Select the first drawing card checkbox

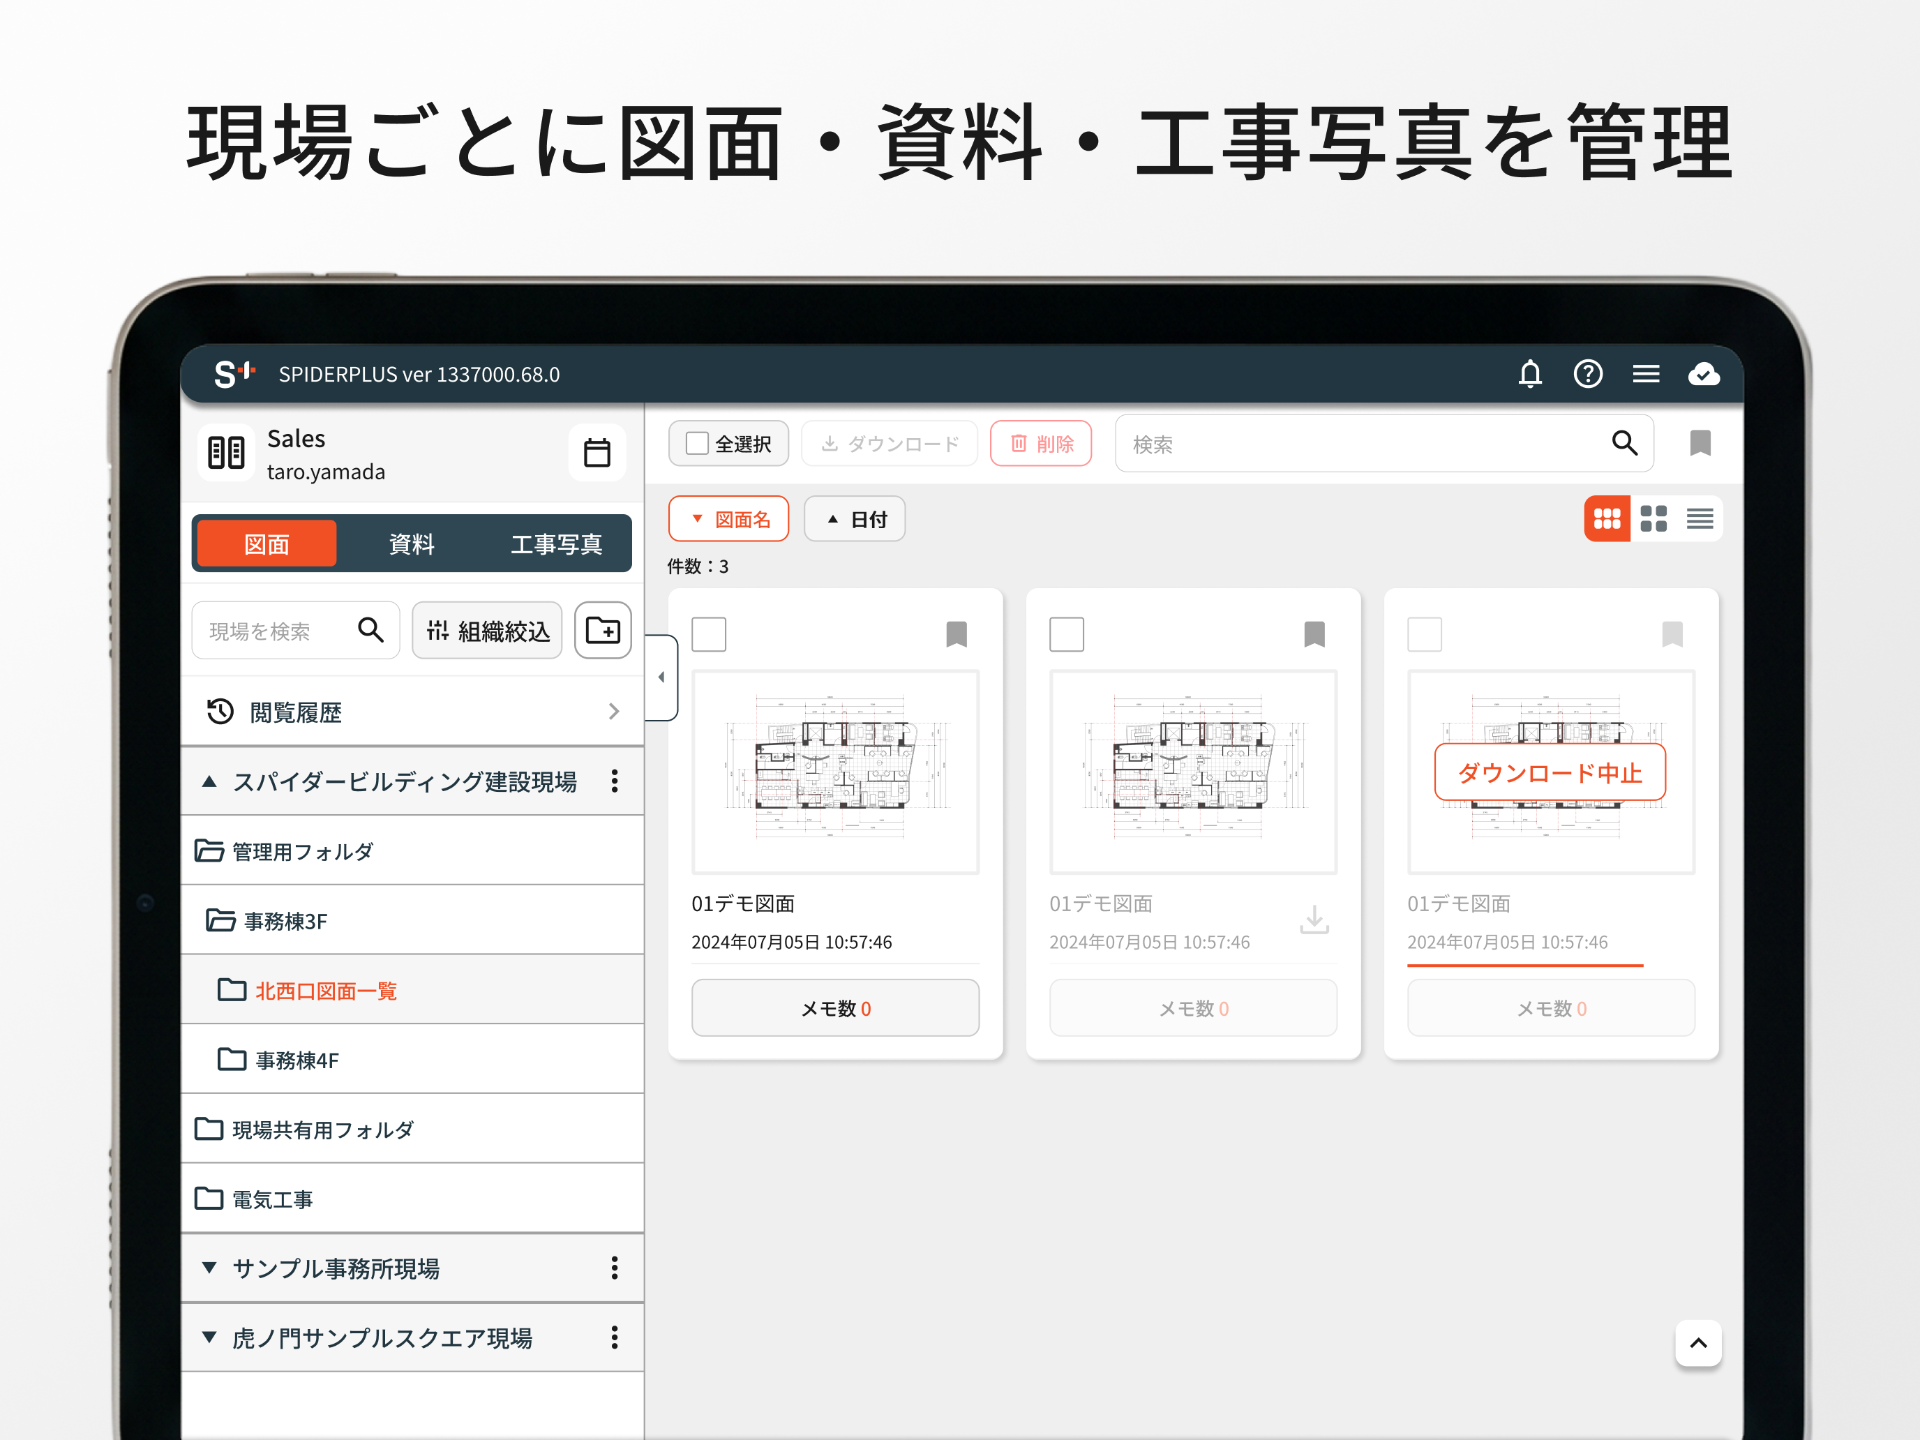pos(709,634)
